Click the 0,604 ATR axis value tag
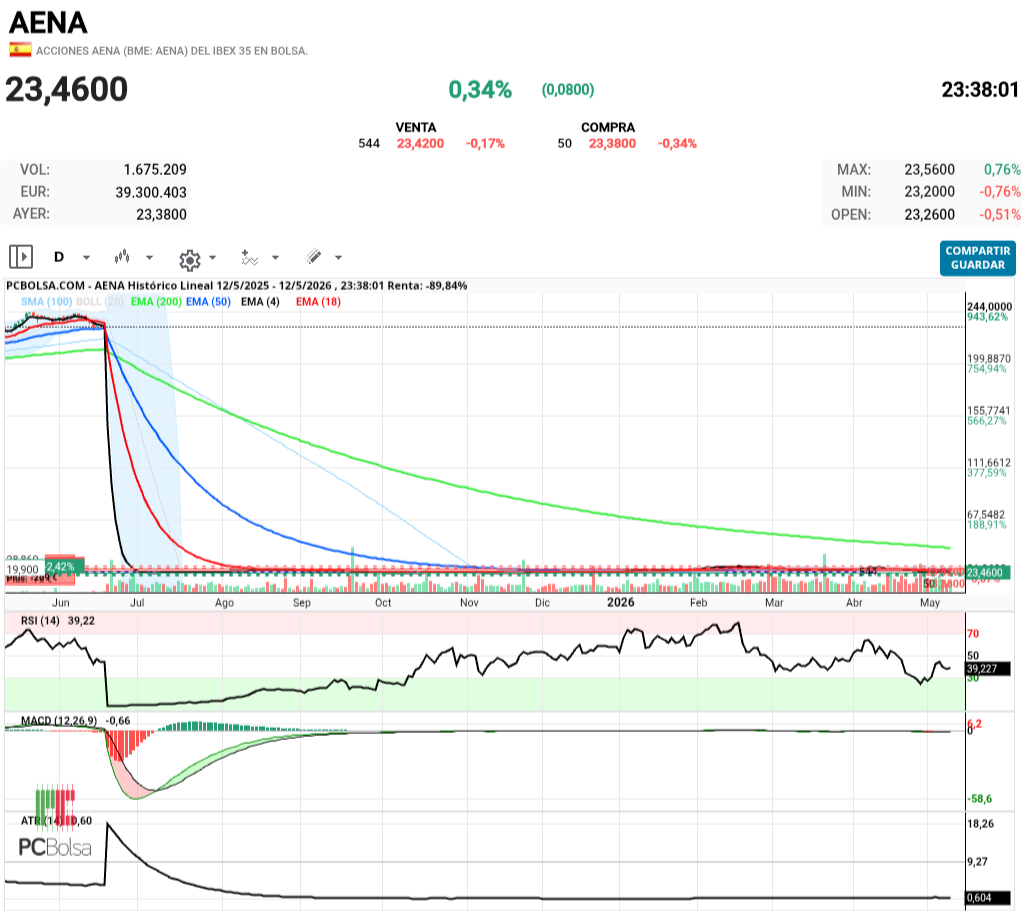1026x911 pixels. click(x=988, y=898)
